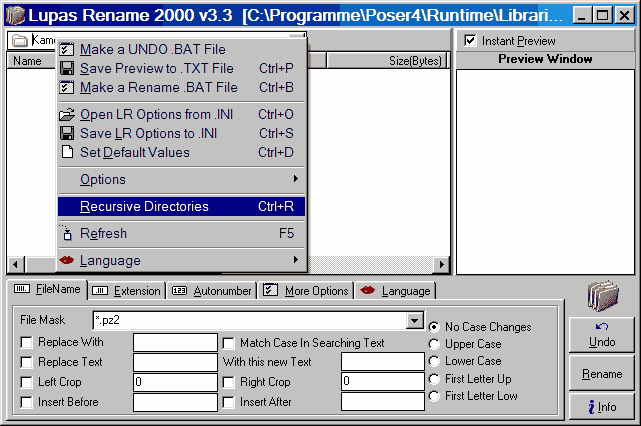Check the Insert Before option
The height and width of the screenshot is (426, 641).
coord(27,402)
